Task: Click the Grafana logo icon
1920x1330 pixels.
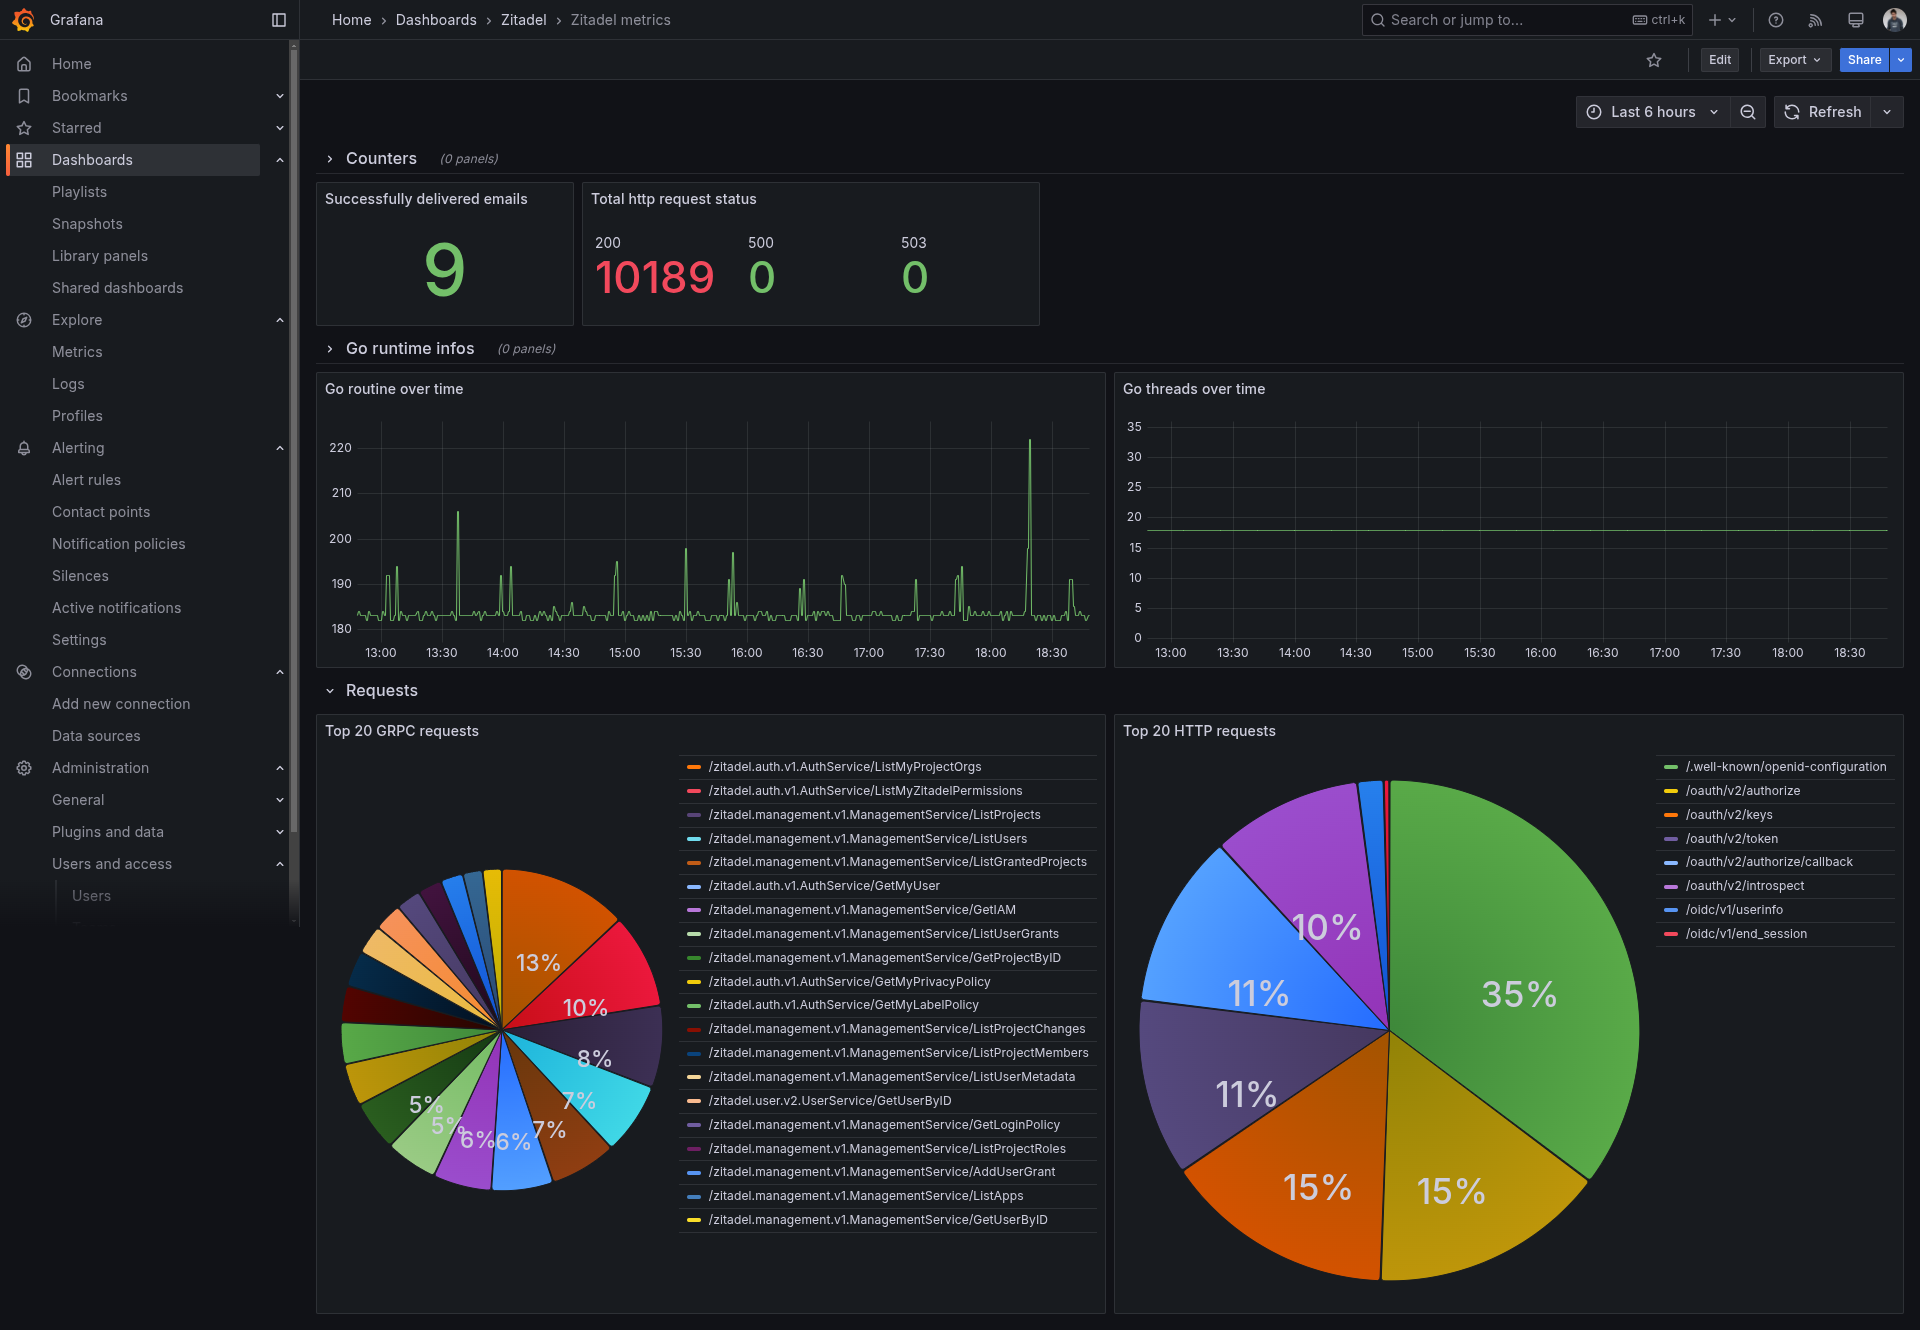Action: [23, 20]
